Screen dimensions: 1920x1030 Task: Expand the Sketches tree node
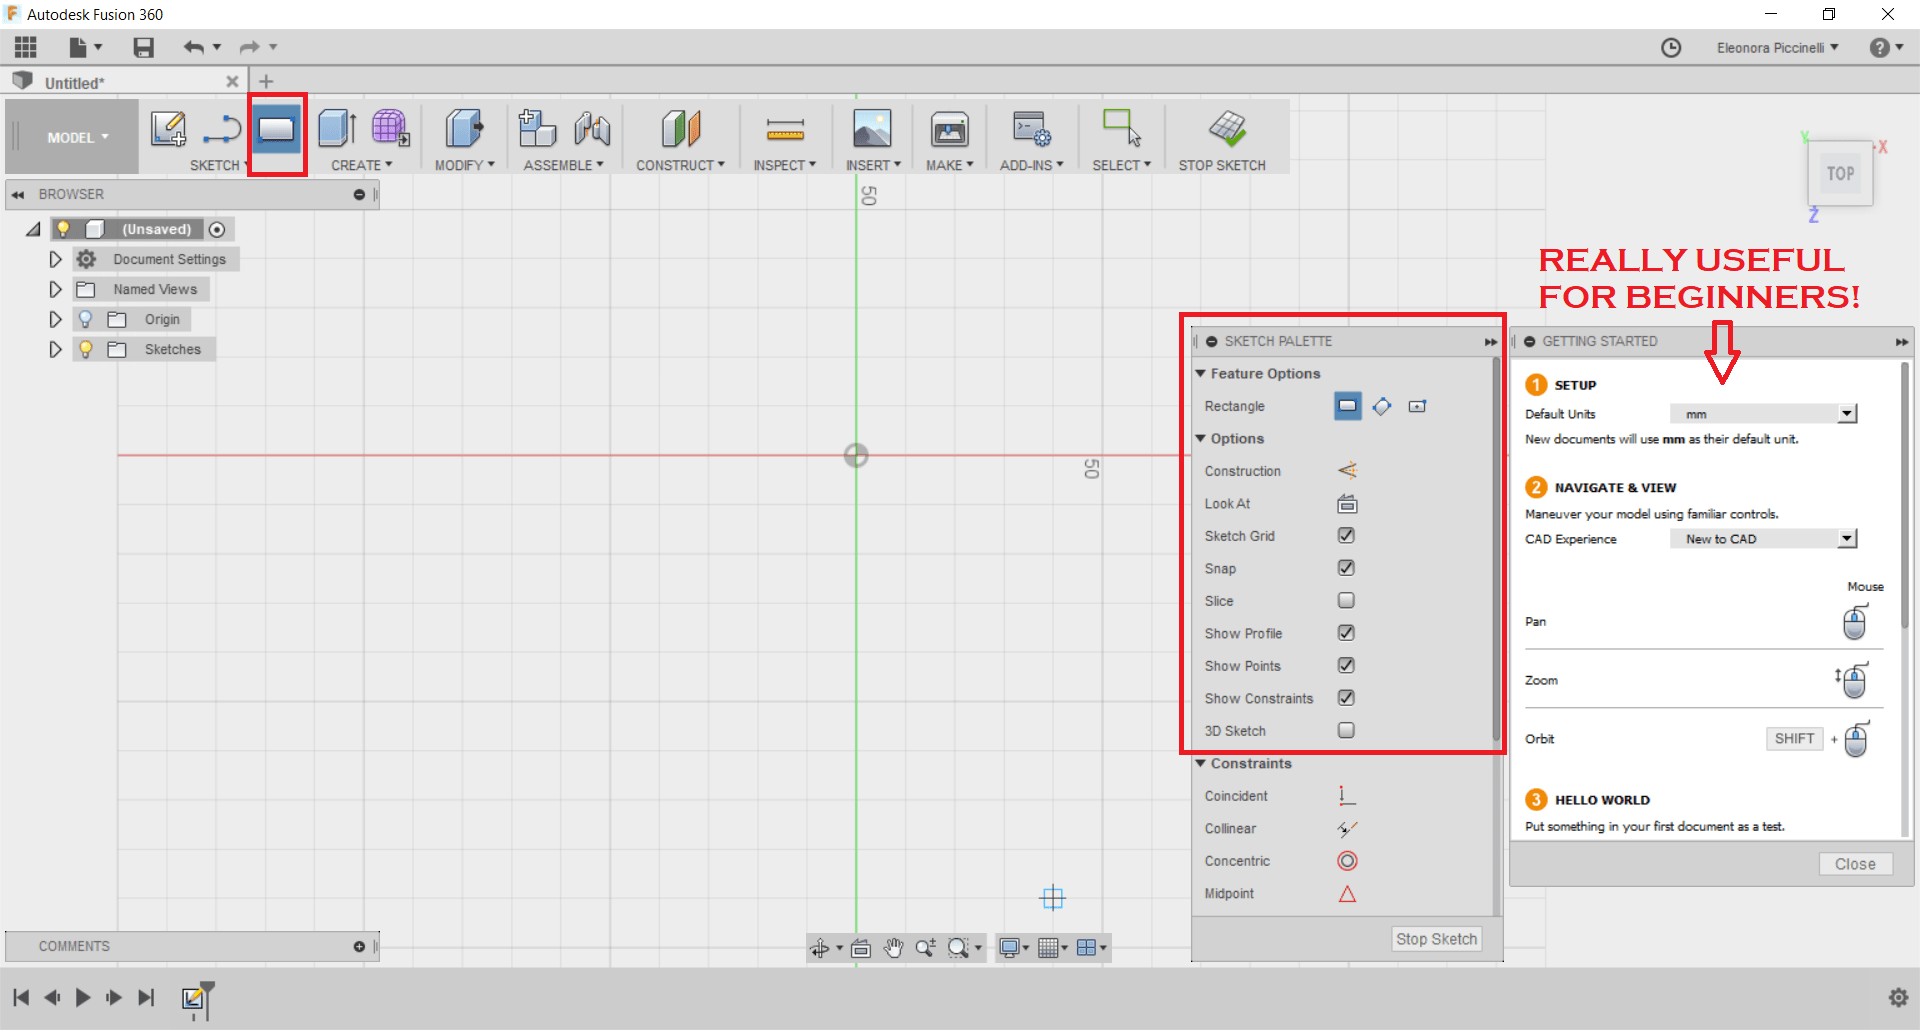(x=55, y=349)
